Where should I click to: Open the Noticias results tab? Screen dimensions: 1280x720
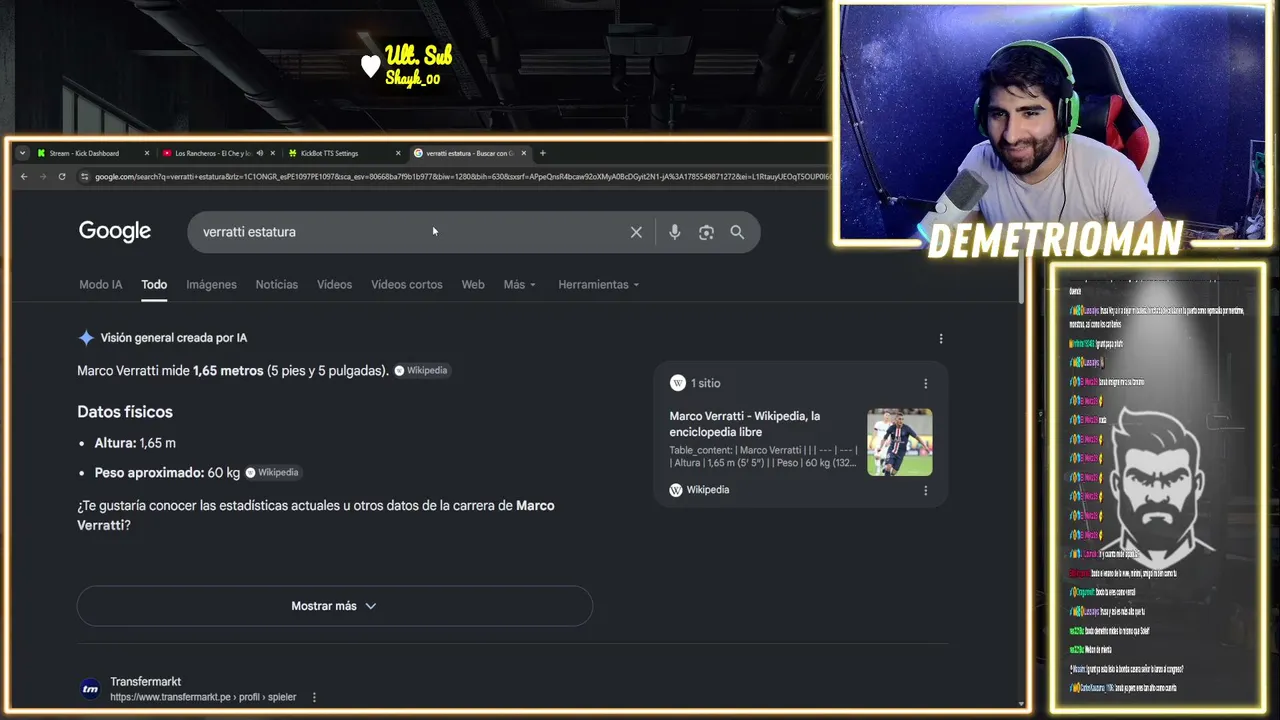pyautogui.click(x=277, y=285)
